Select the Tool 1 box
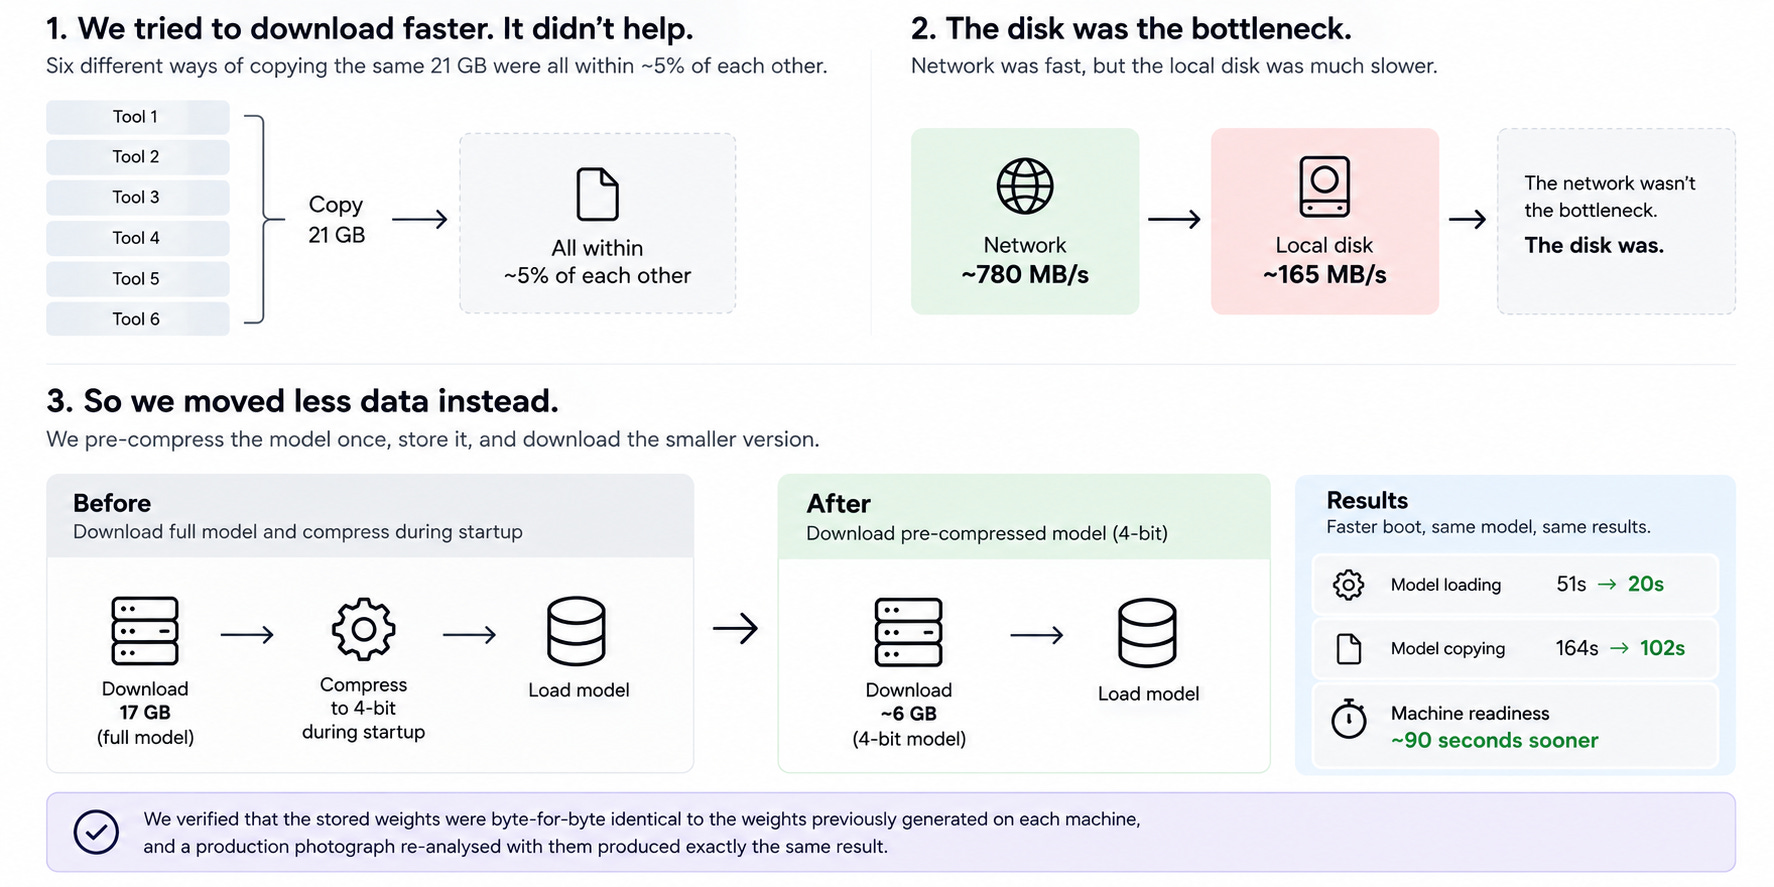 (x=138, y=117)
